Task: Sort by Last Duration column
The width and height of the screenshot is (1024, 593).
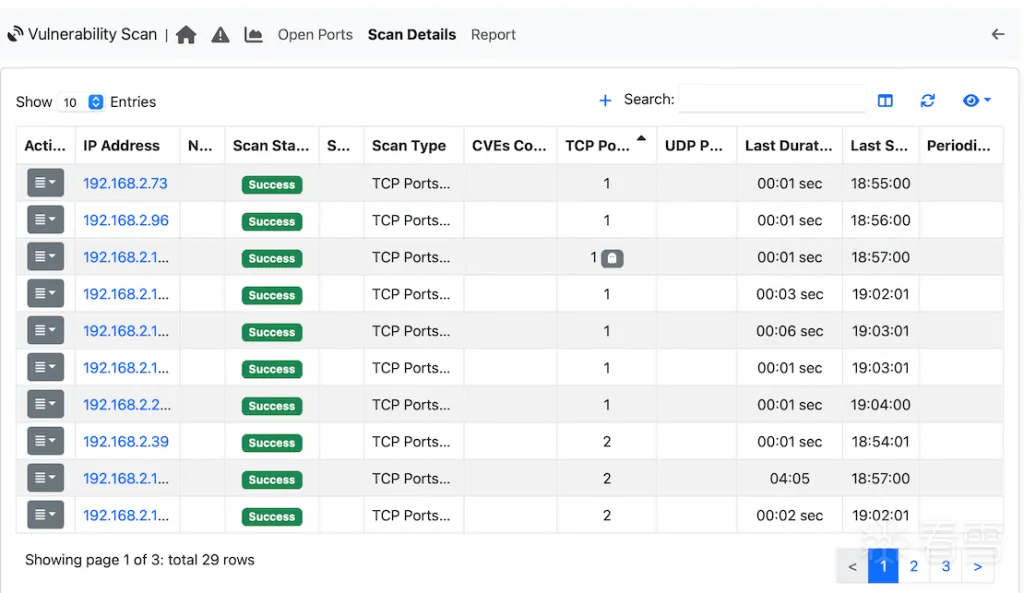Action: point(788,146)
